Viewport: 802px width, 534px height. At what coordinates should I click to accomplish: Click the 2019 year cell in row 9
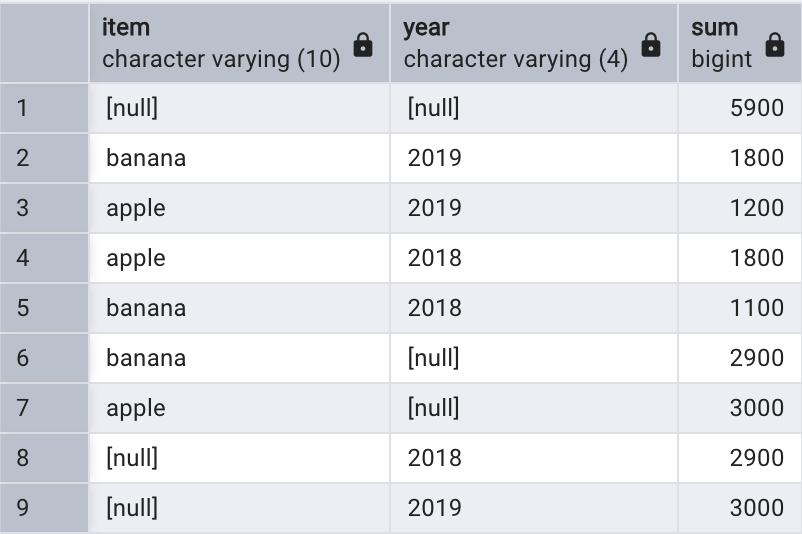[x=534, y=507]
